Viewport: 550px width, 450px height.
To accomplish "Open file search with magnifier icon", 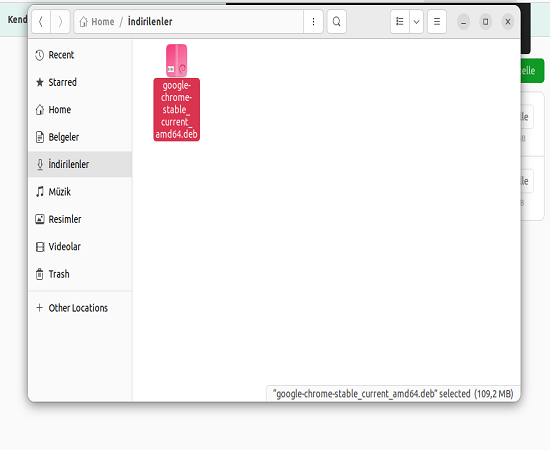I will [337, 22].
